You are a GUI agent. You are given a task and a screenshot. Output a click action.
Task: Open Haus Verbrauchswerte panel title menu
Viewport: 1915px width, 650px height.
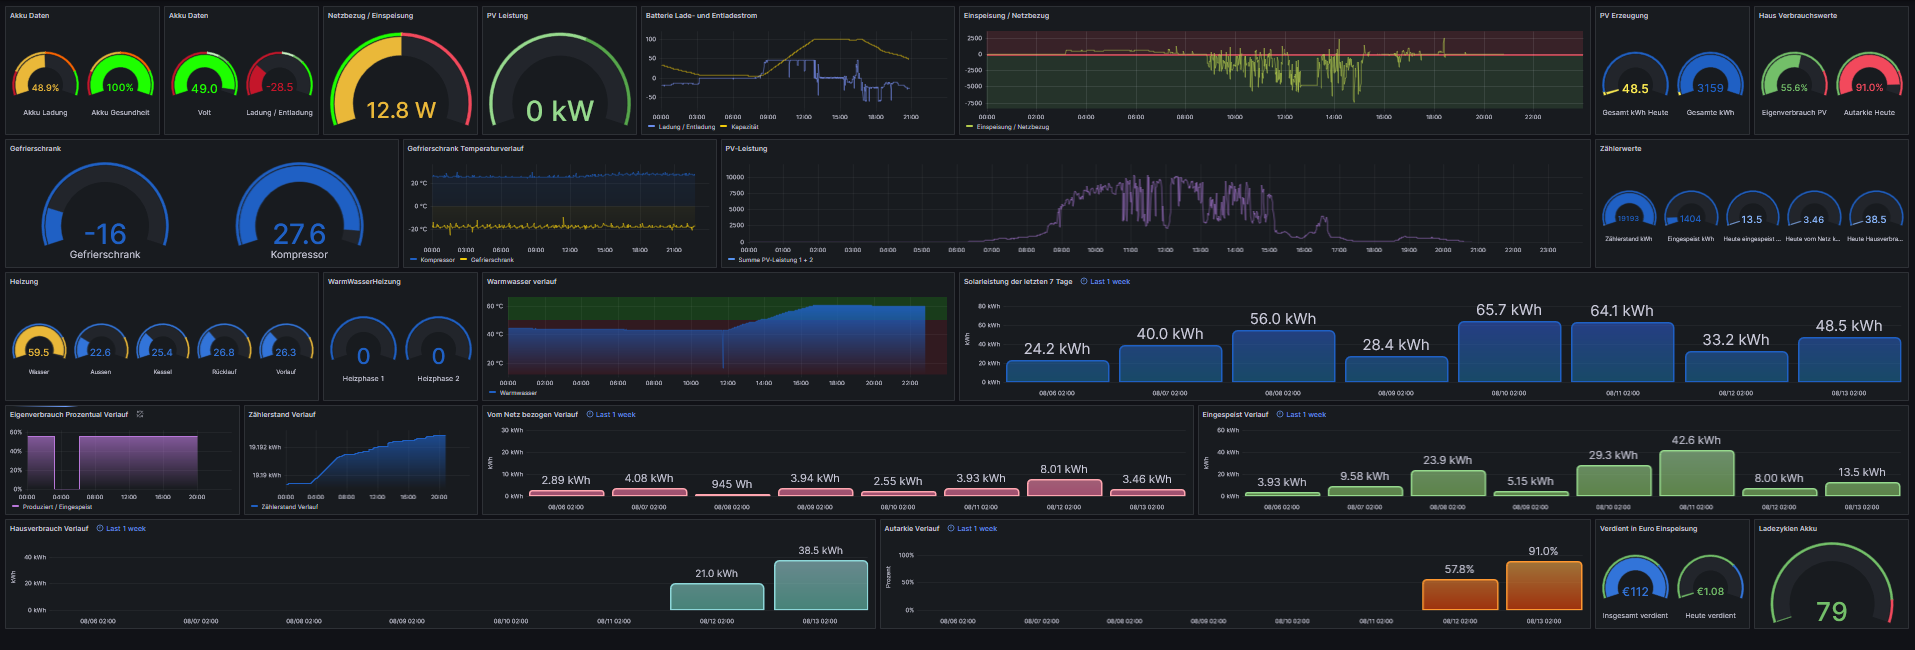pyautogui.click(x=1797, y=16)
